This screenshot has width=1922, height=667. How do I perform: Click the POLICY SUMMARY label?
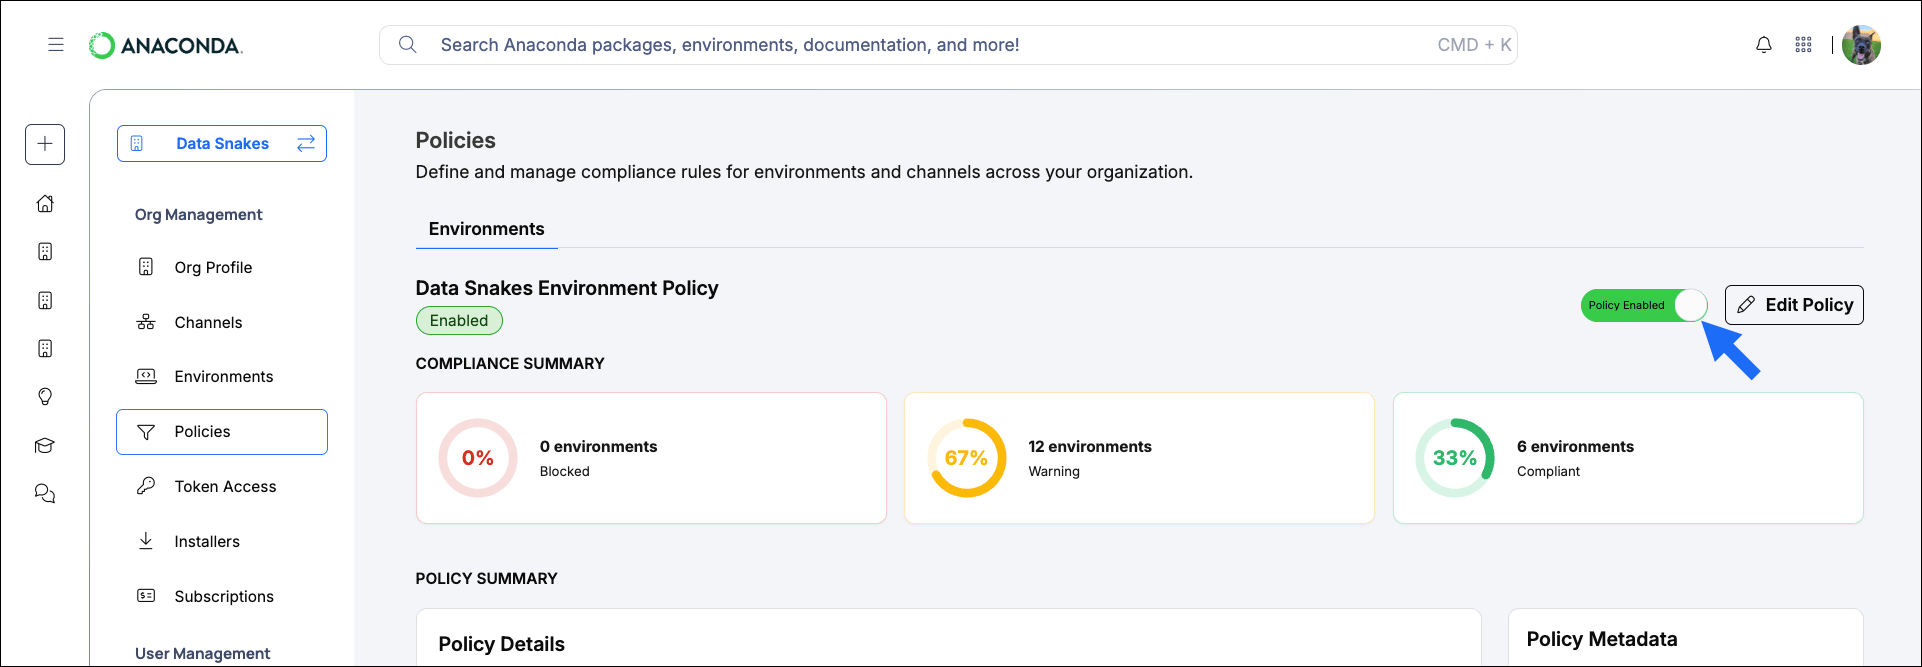487,578
